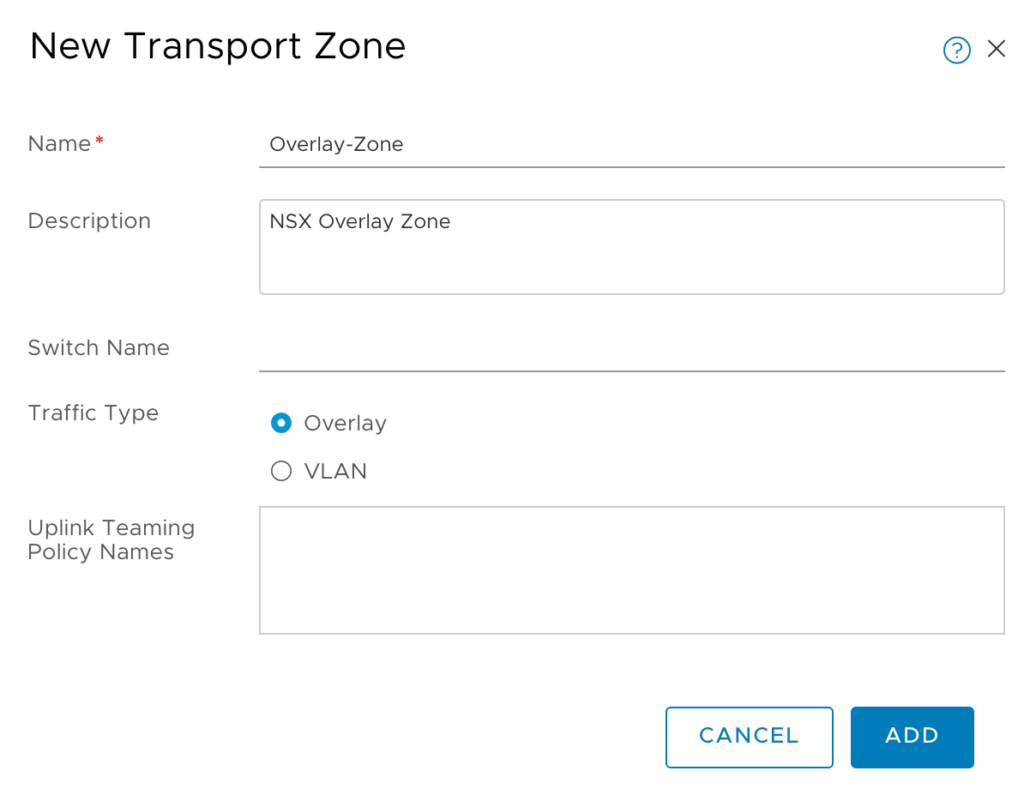
Task: Click the "New Transport Zone" dialog title
Action: pos(217,47)
